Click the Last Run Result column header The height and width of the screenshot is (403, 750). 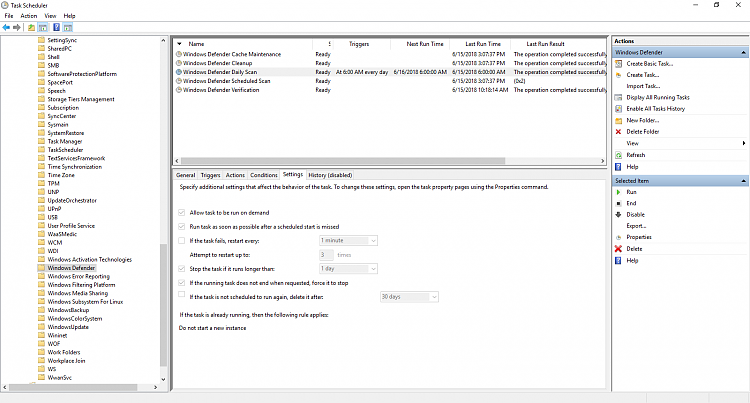pos(545,44)
